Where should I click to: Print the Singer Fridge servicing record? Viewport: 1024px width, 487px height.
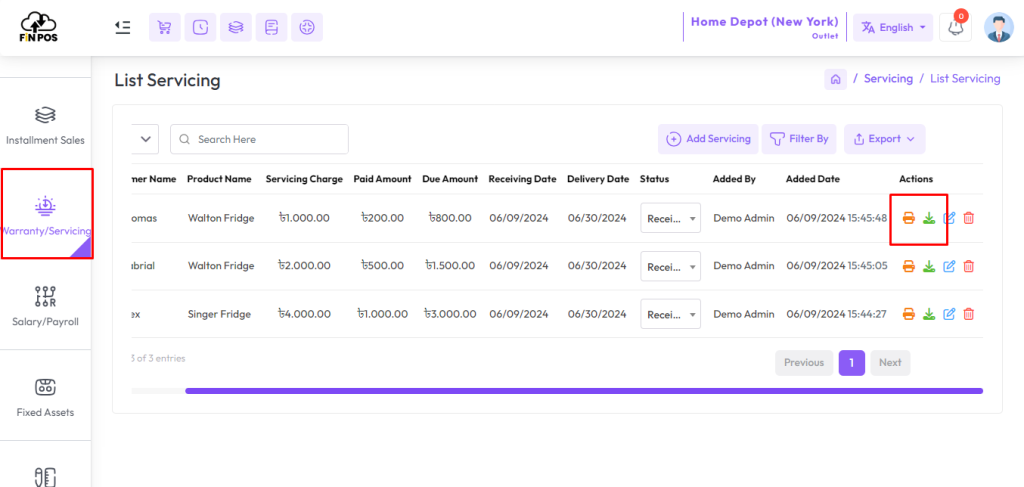908,314
